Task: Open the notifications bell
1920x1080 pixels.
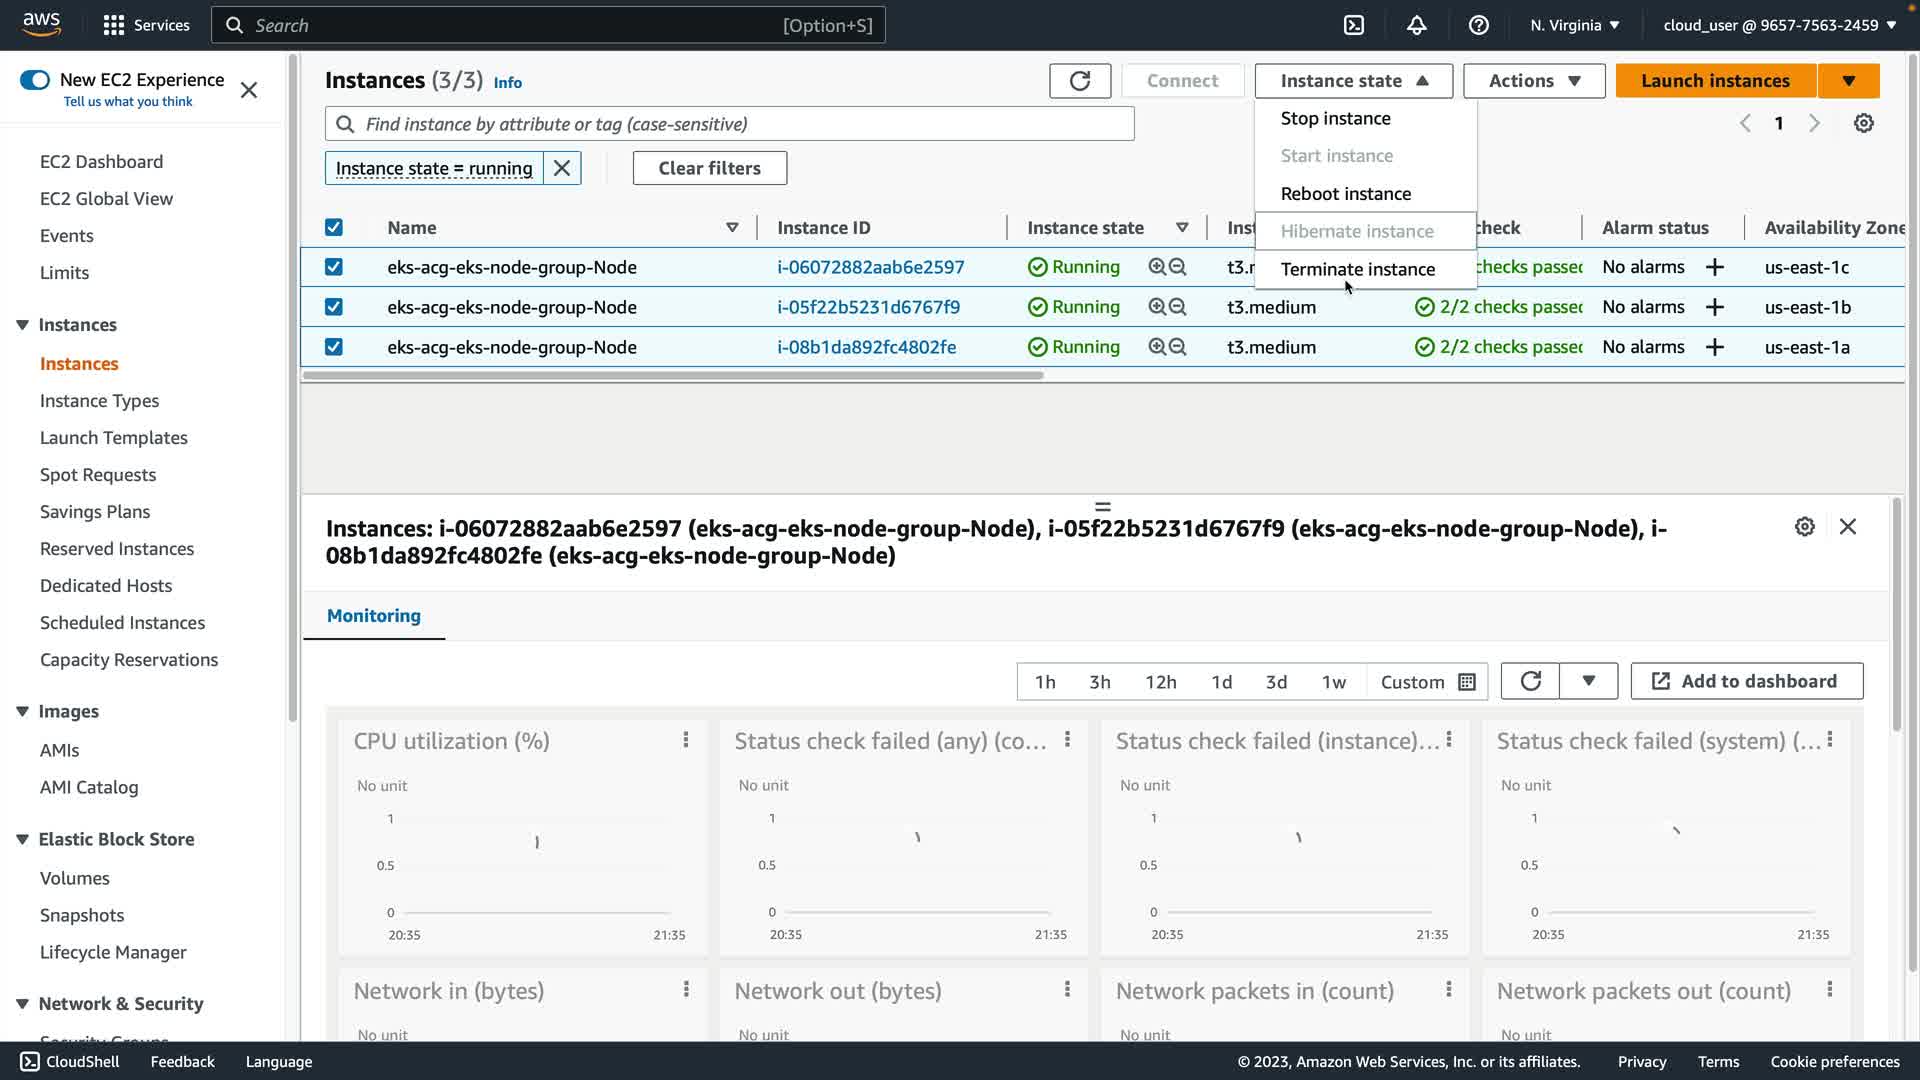Action: tap(1416, 25)
